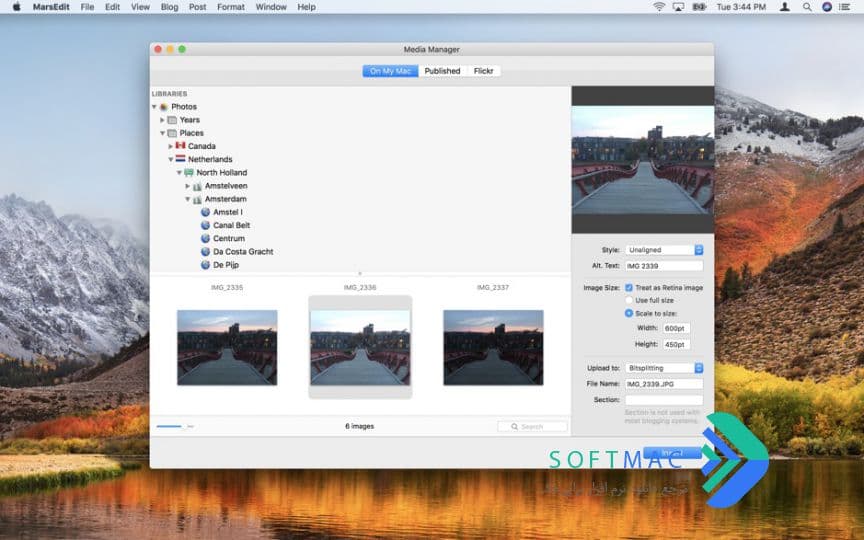Click the Siri icon in menu bar
Screen dimensions: 864x540
click(x=827, y=7)
